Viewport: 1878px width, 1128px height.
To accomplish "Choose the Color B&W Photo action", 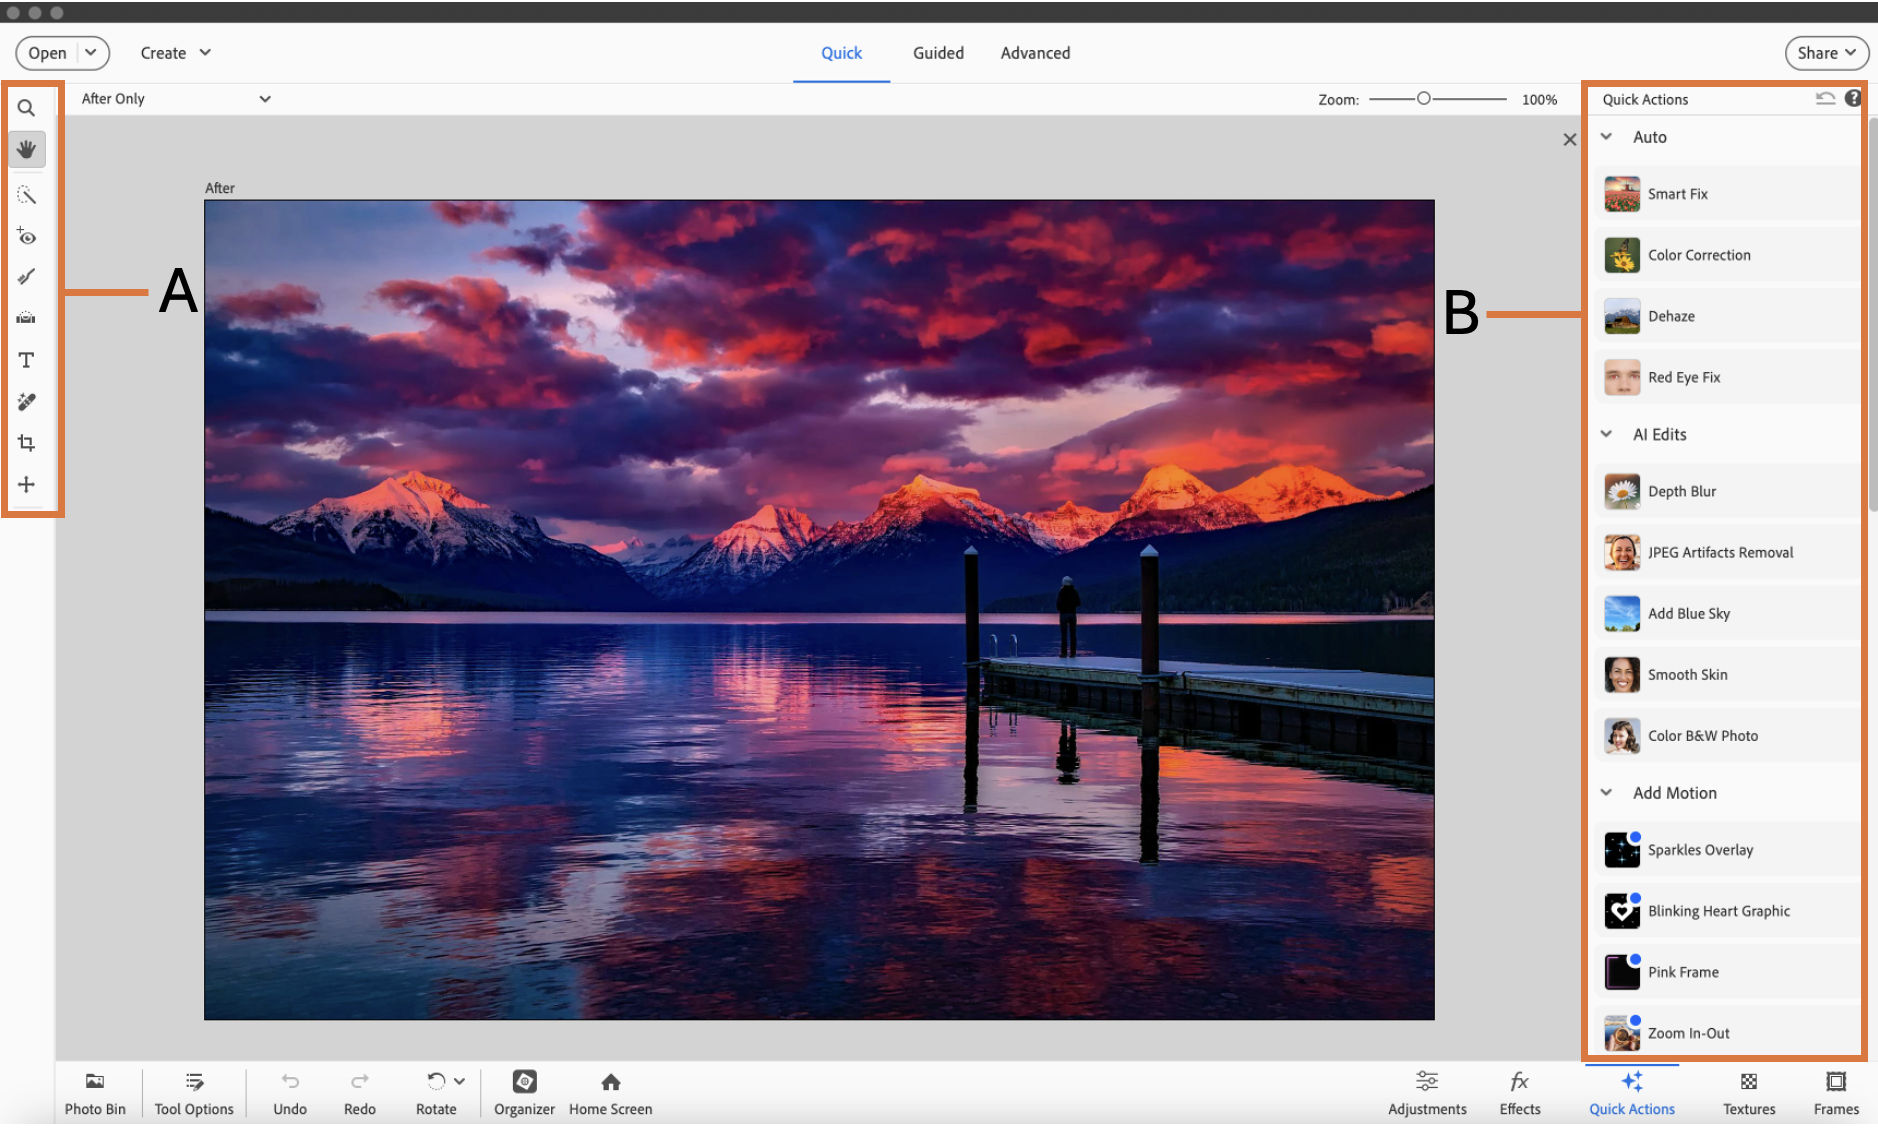I will [1728, 735].
